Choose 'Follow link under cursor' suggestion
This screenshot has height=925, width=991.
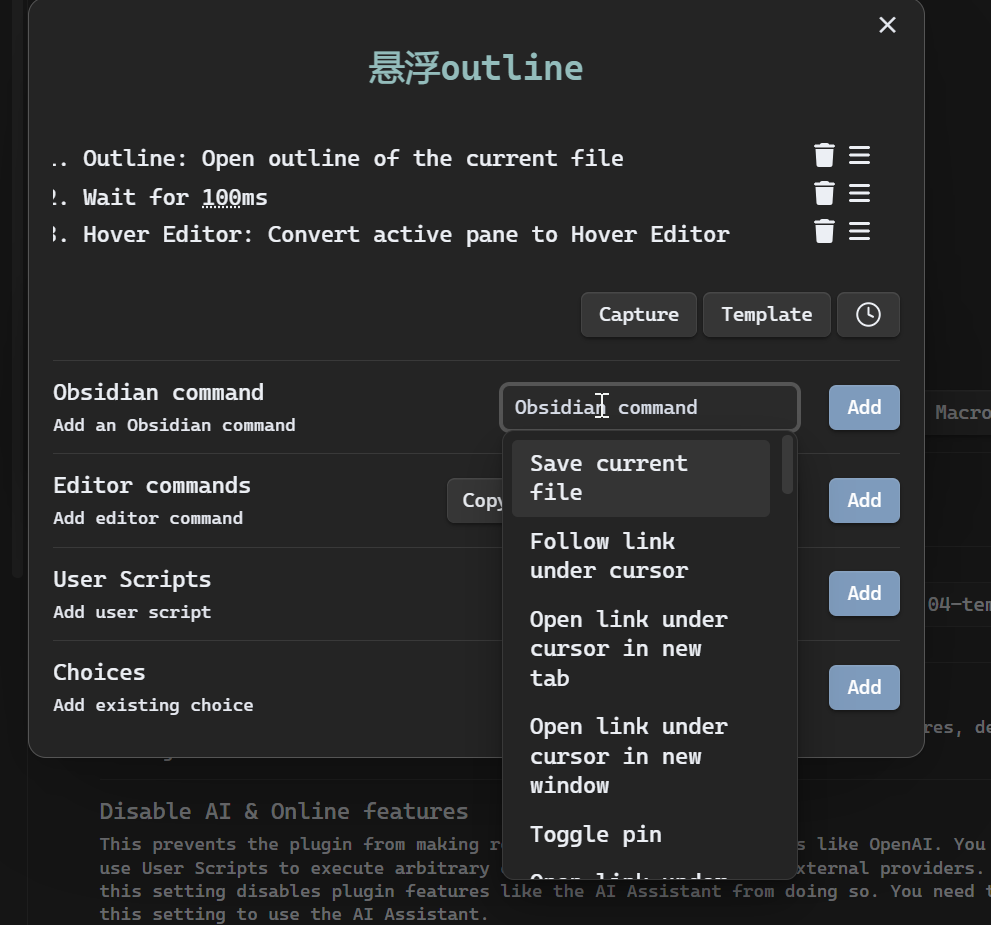641,556
